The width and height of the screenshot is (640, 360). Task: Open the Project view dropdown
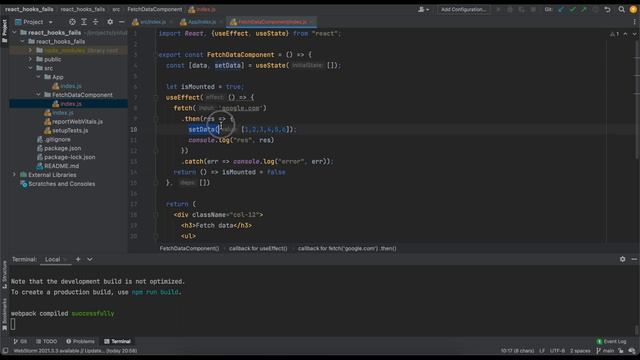pyautogui.click(x=34, y=22)
